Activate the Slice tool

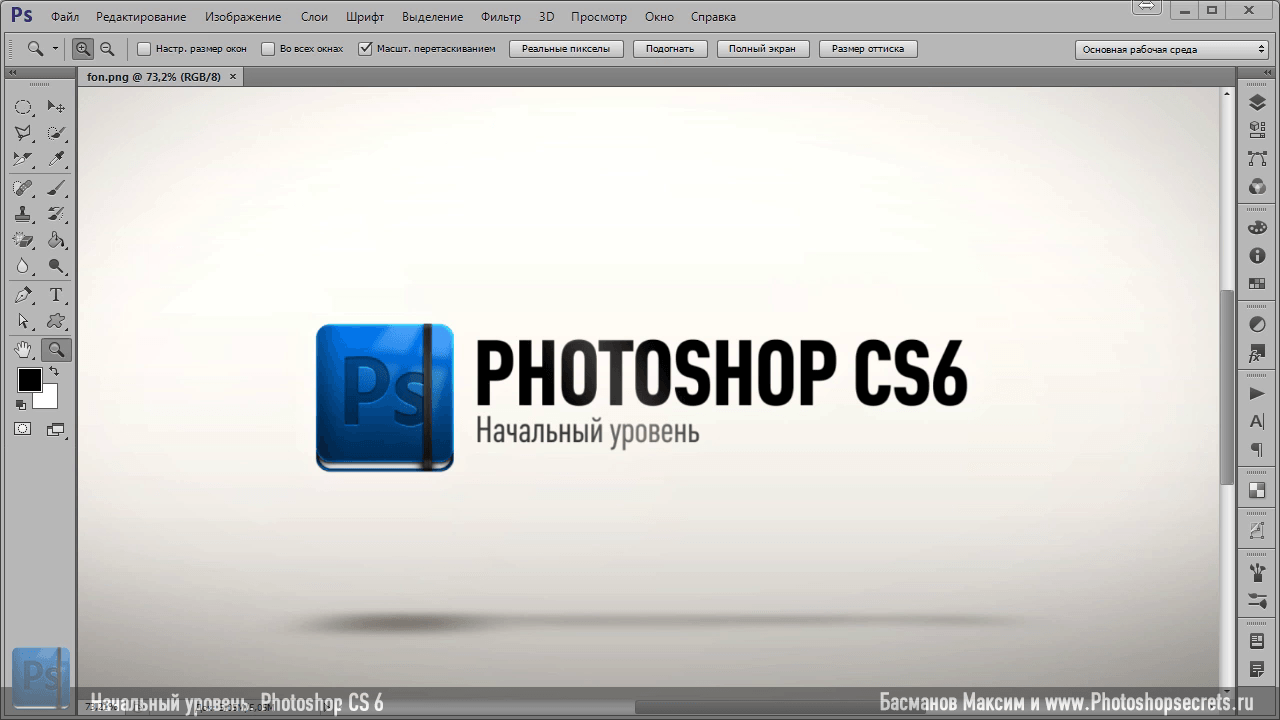point(23,159)
